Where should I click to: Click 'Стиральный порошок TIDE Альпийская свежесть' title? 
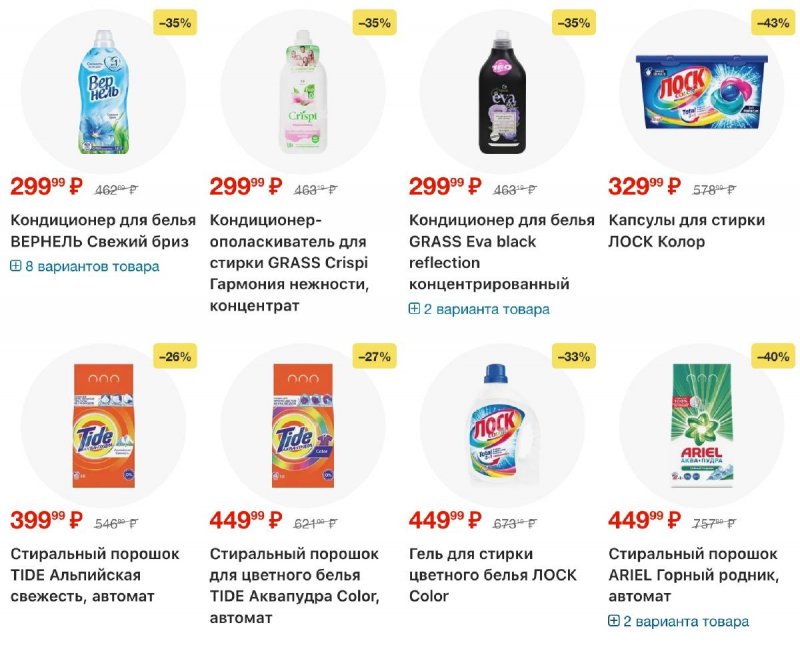(x=95, y=575)
